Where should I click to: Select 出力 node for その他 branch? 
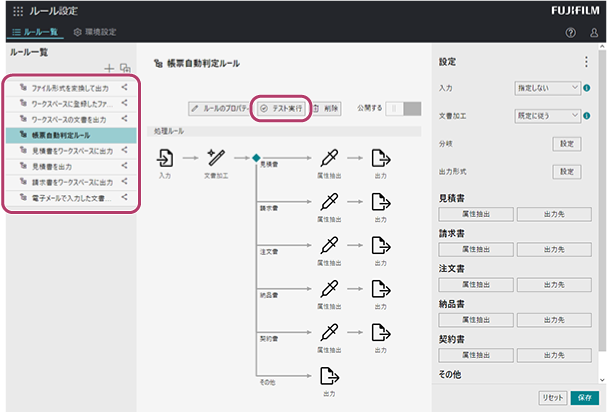click(x=329, y=376)
